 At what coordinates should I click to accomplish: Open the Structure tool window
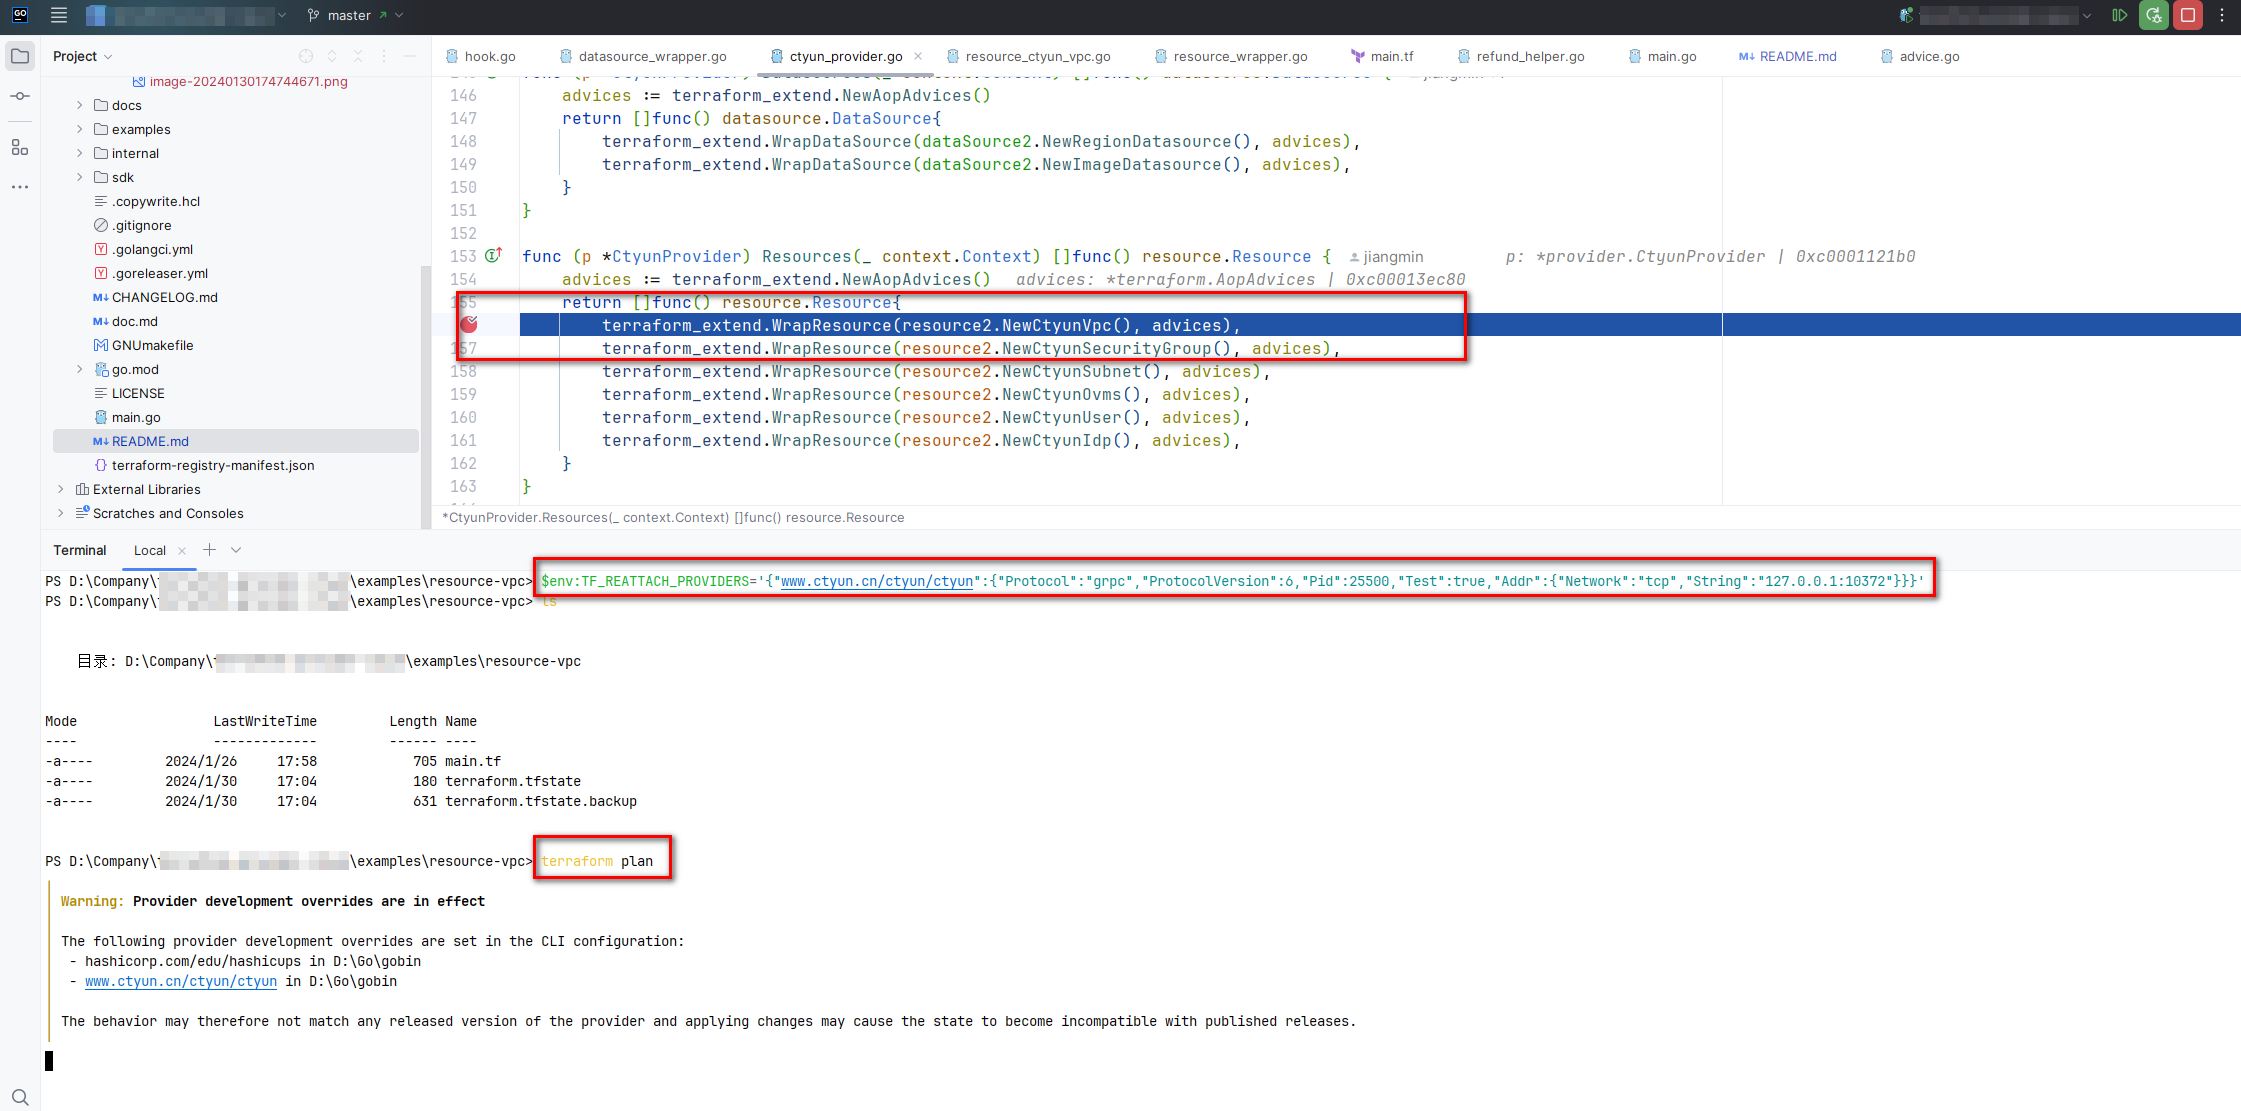[x=20, y=147]
